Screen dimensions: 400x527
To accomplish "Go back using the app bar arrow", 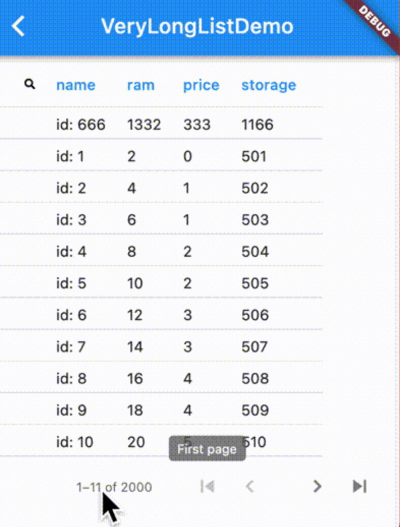I will (x=18, y=26).
